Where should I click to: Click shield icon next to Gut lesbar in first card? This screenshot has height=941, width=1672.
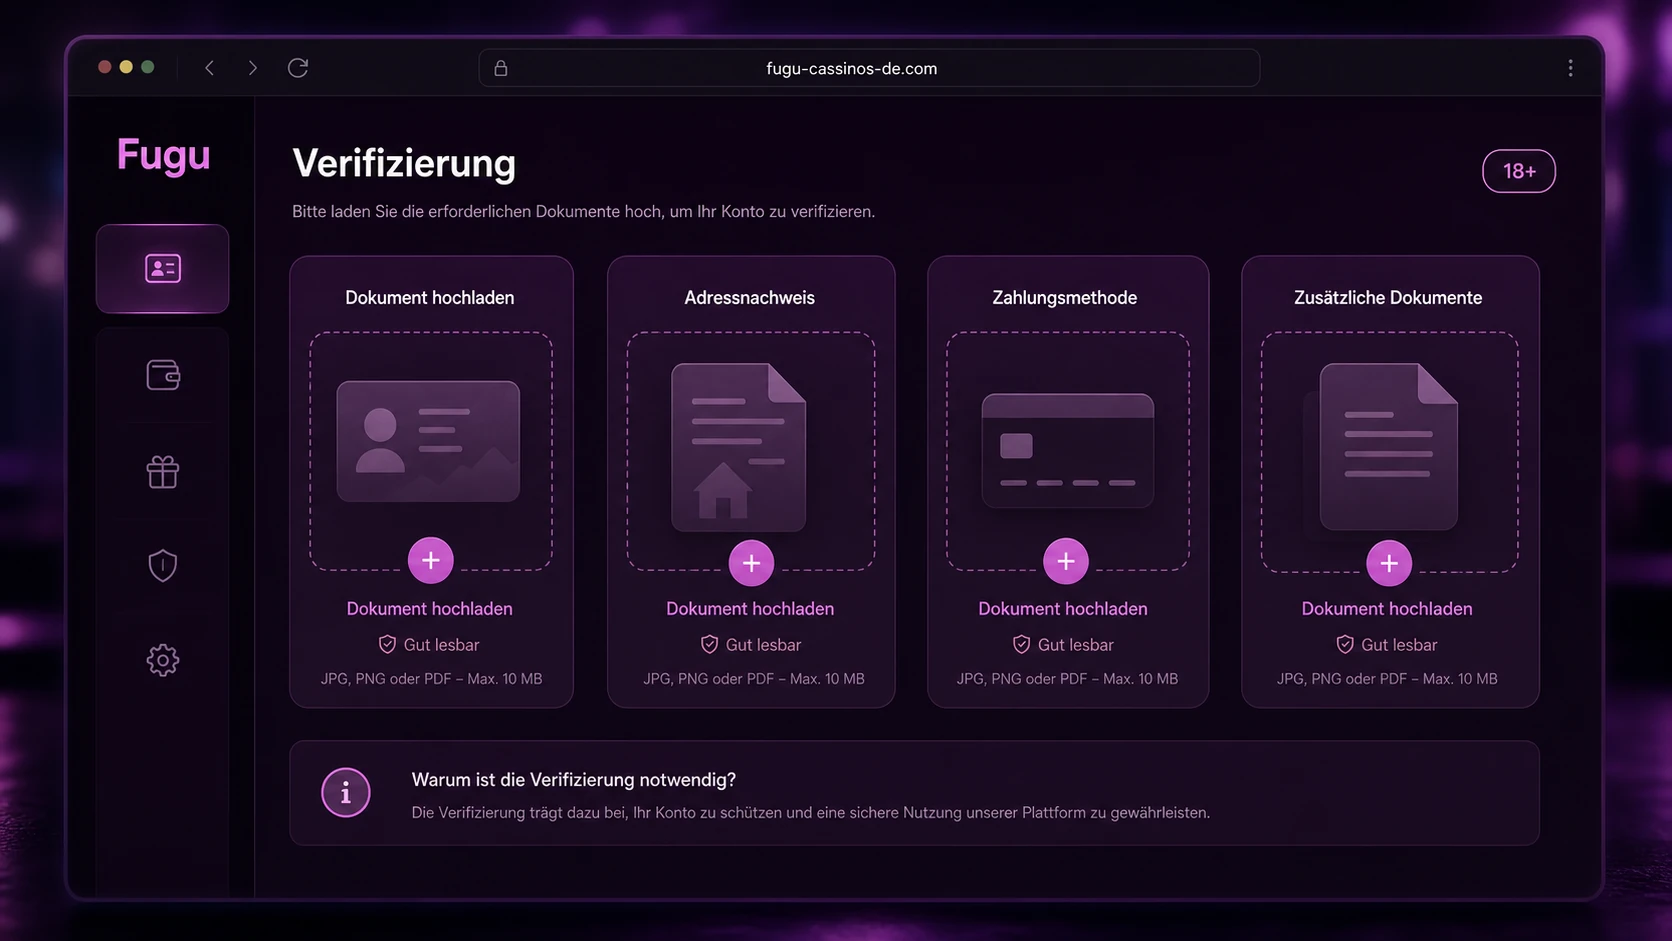coord(387,644)
